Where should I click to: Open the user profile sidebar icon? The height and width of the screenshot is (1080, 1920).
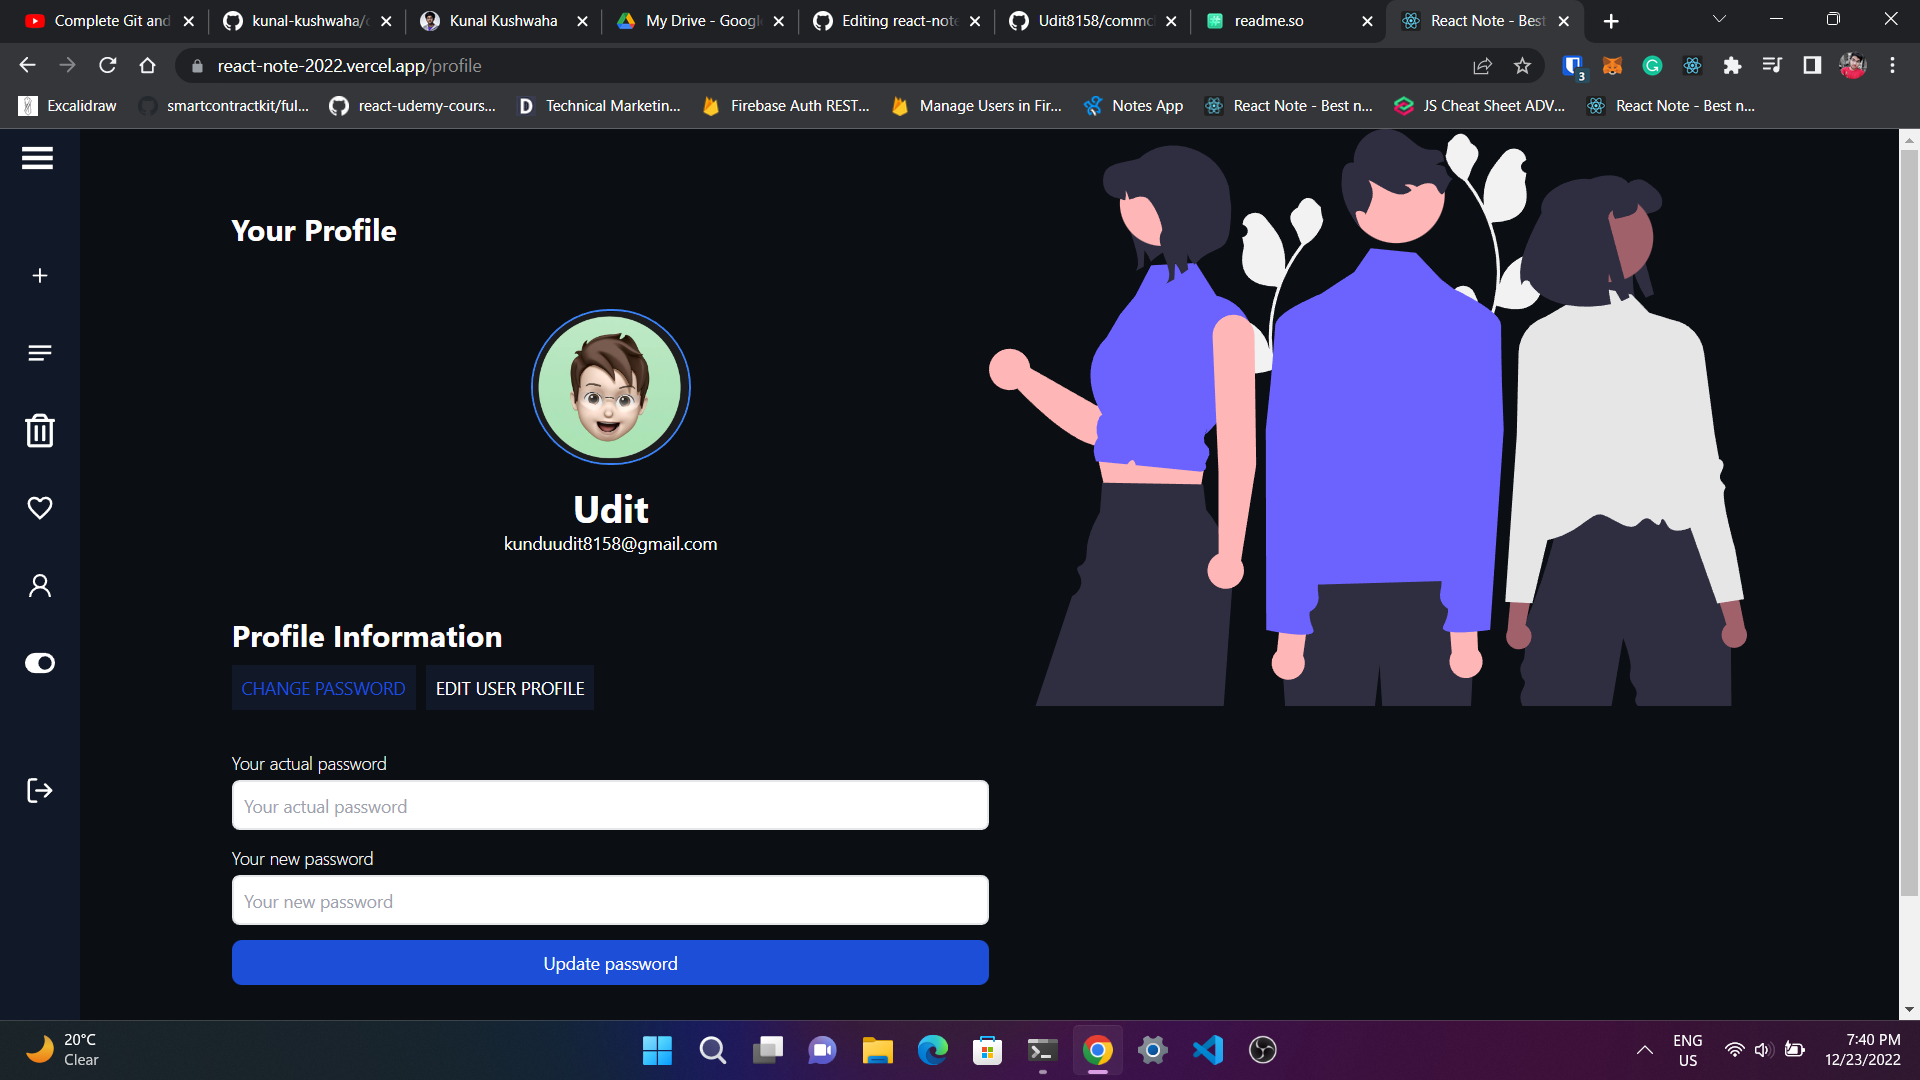click(40, 586)
